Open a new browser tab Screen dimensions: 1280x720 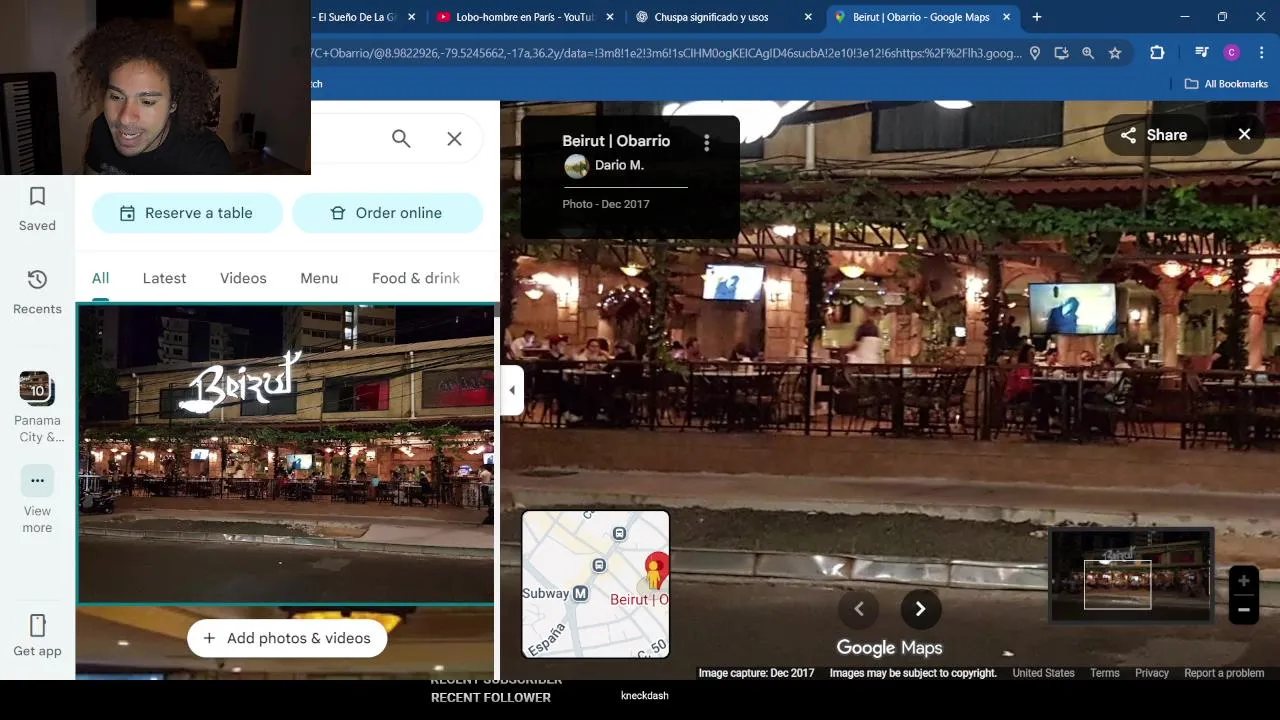1037,17
